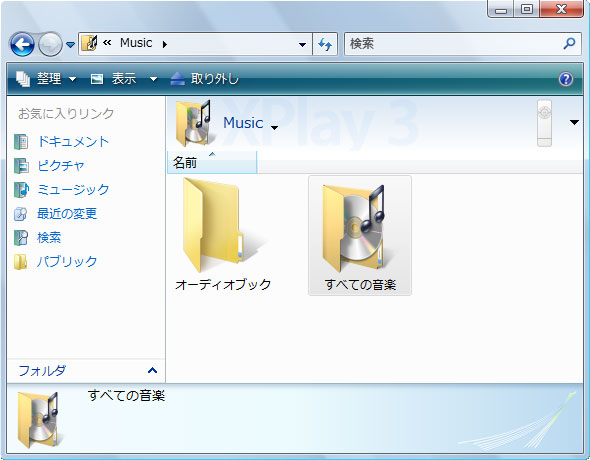Image resolution: width=590 pixels, height=460 pixels.
Task: Click the Music folder icon in address bar
Action: [90, 43]
